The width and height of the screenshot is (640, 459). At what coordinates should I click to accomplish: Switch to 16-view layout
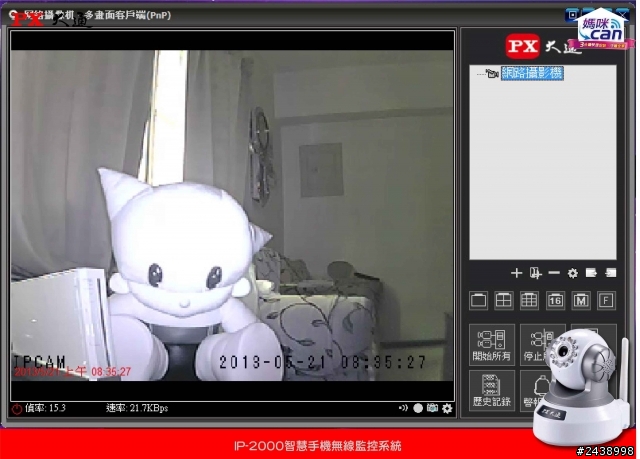click(555, 301)
